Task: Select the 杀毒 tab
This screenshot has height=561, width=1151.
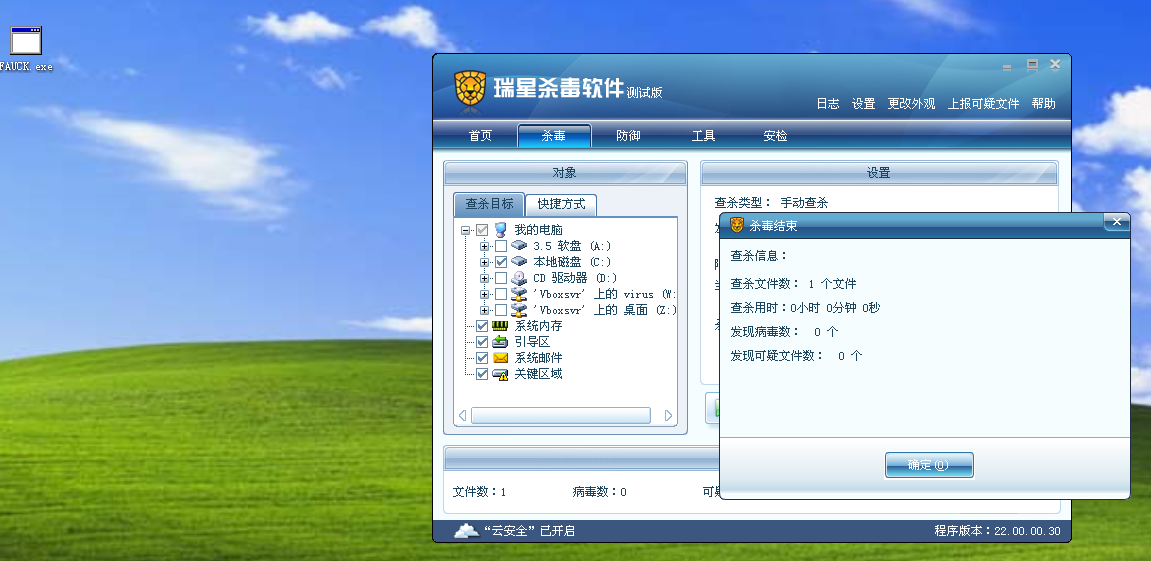Action: coord(553,136)
